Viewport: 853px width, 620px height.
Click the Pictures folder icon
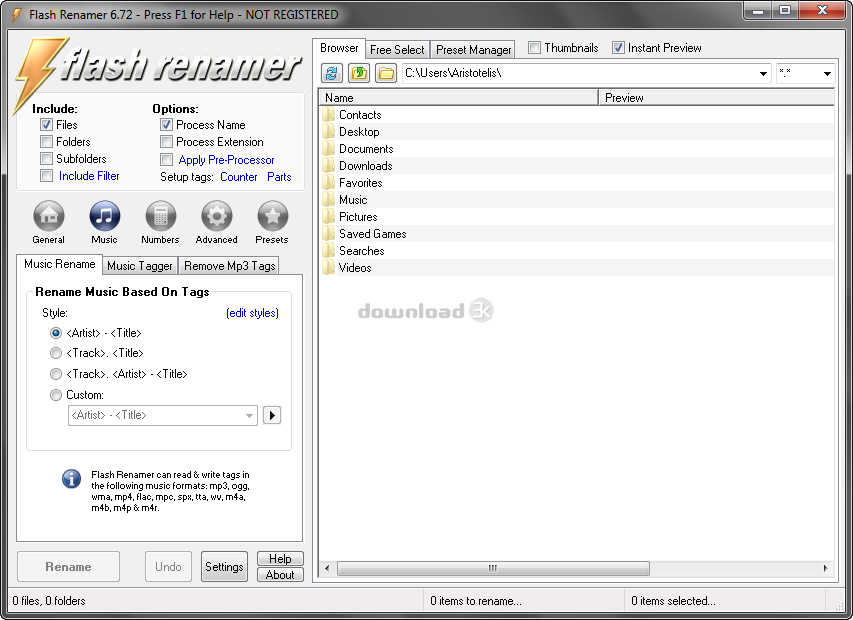tap(328, 216)
